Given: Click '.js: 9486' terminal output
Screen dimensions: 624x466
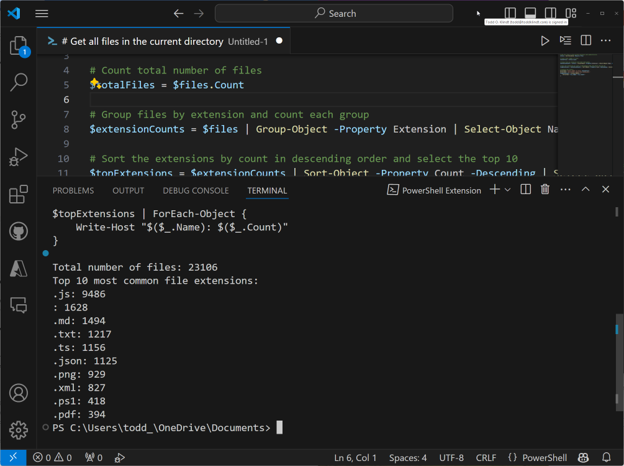Looking at the screenshot, I should 79,294.
